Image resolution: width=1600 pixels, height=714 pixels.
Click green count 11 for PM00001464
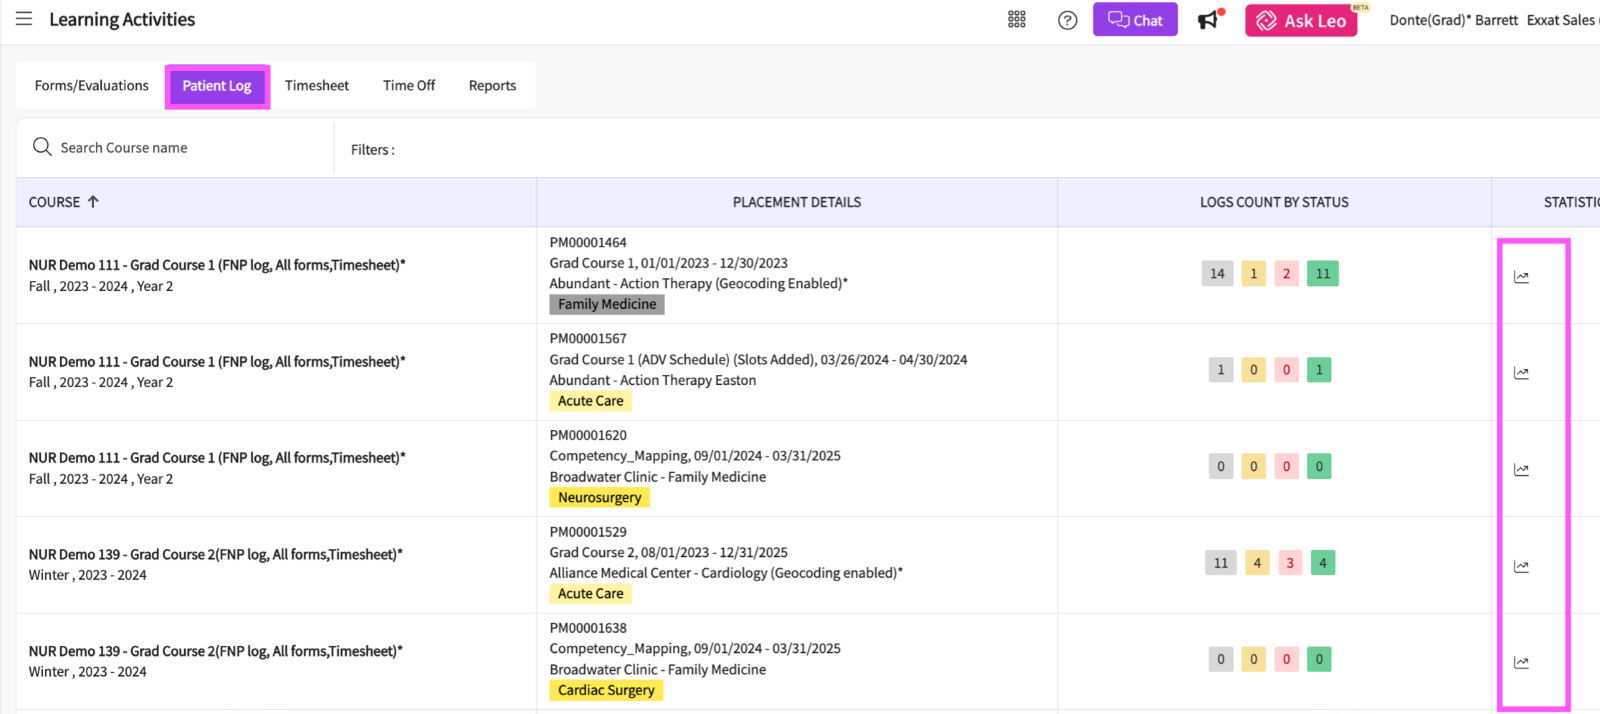[1322, 274]
